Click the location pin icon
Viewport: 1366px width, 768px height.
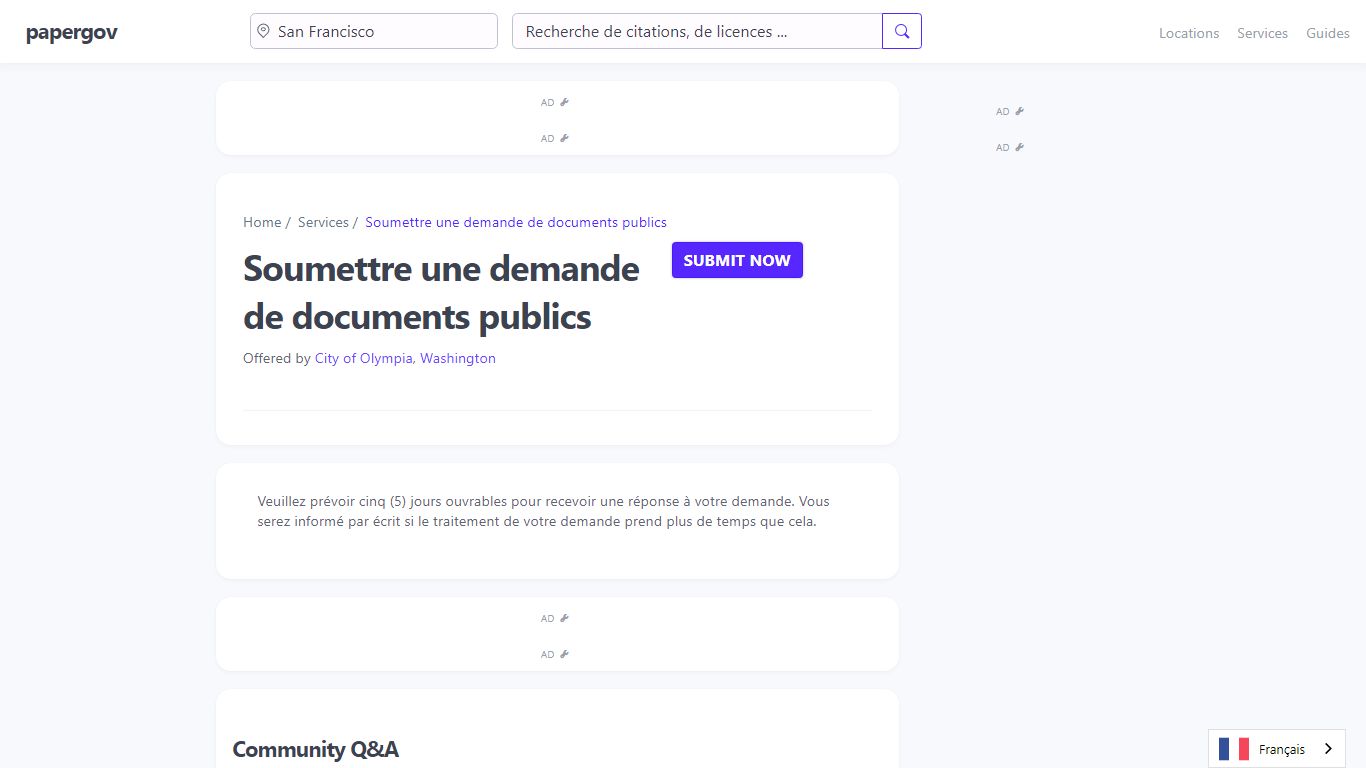pyautogui.click(x=263, y=31)
